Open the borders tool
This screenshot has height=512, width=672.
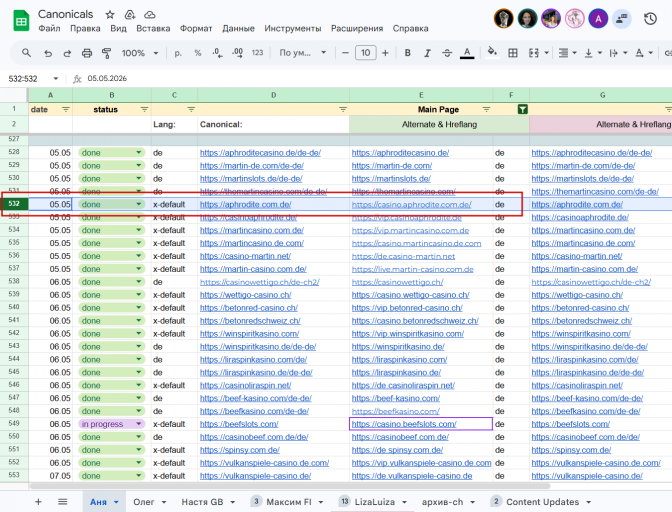click(513, 53)
